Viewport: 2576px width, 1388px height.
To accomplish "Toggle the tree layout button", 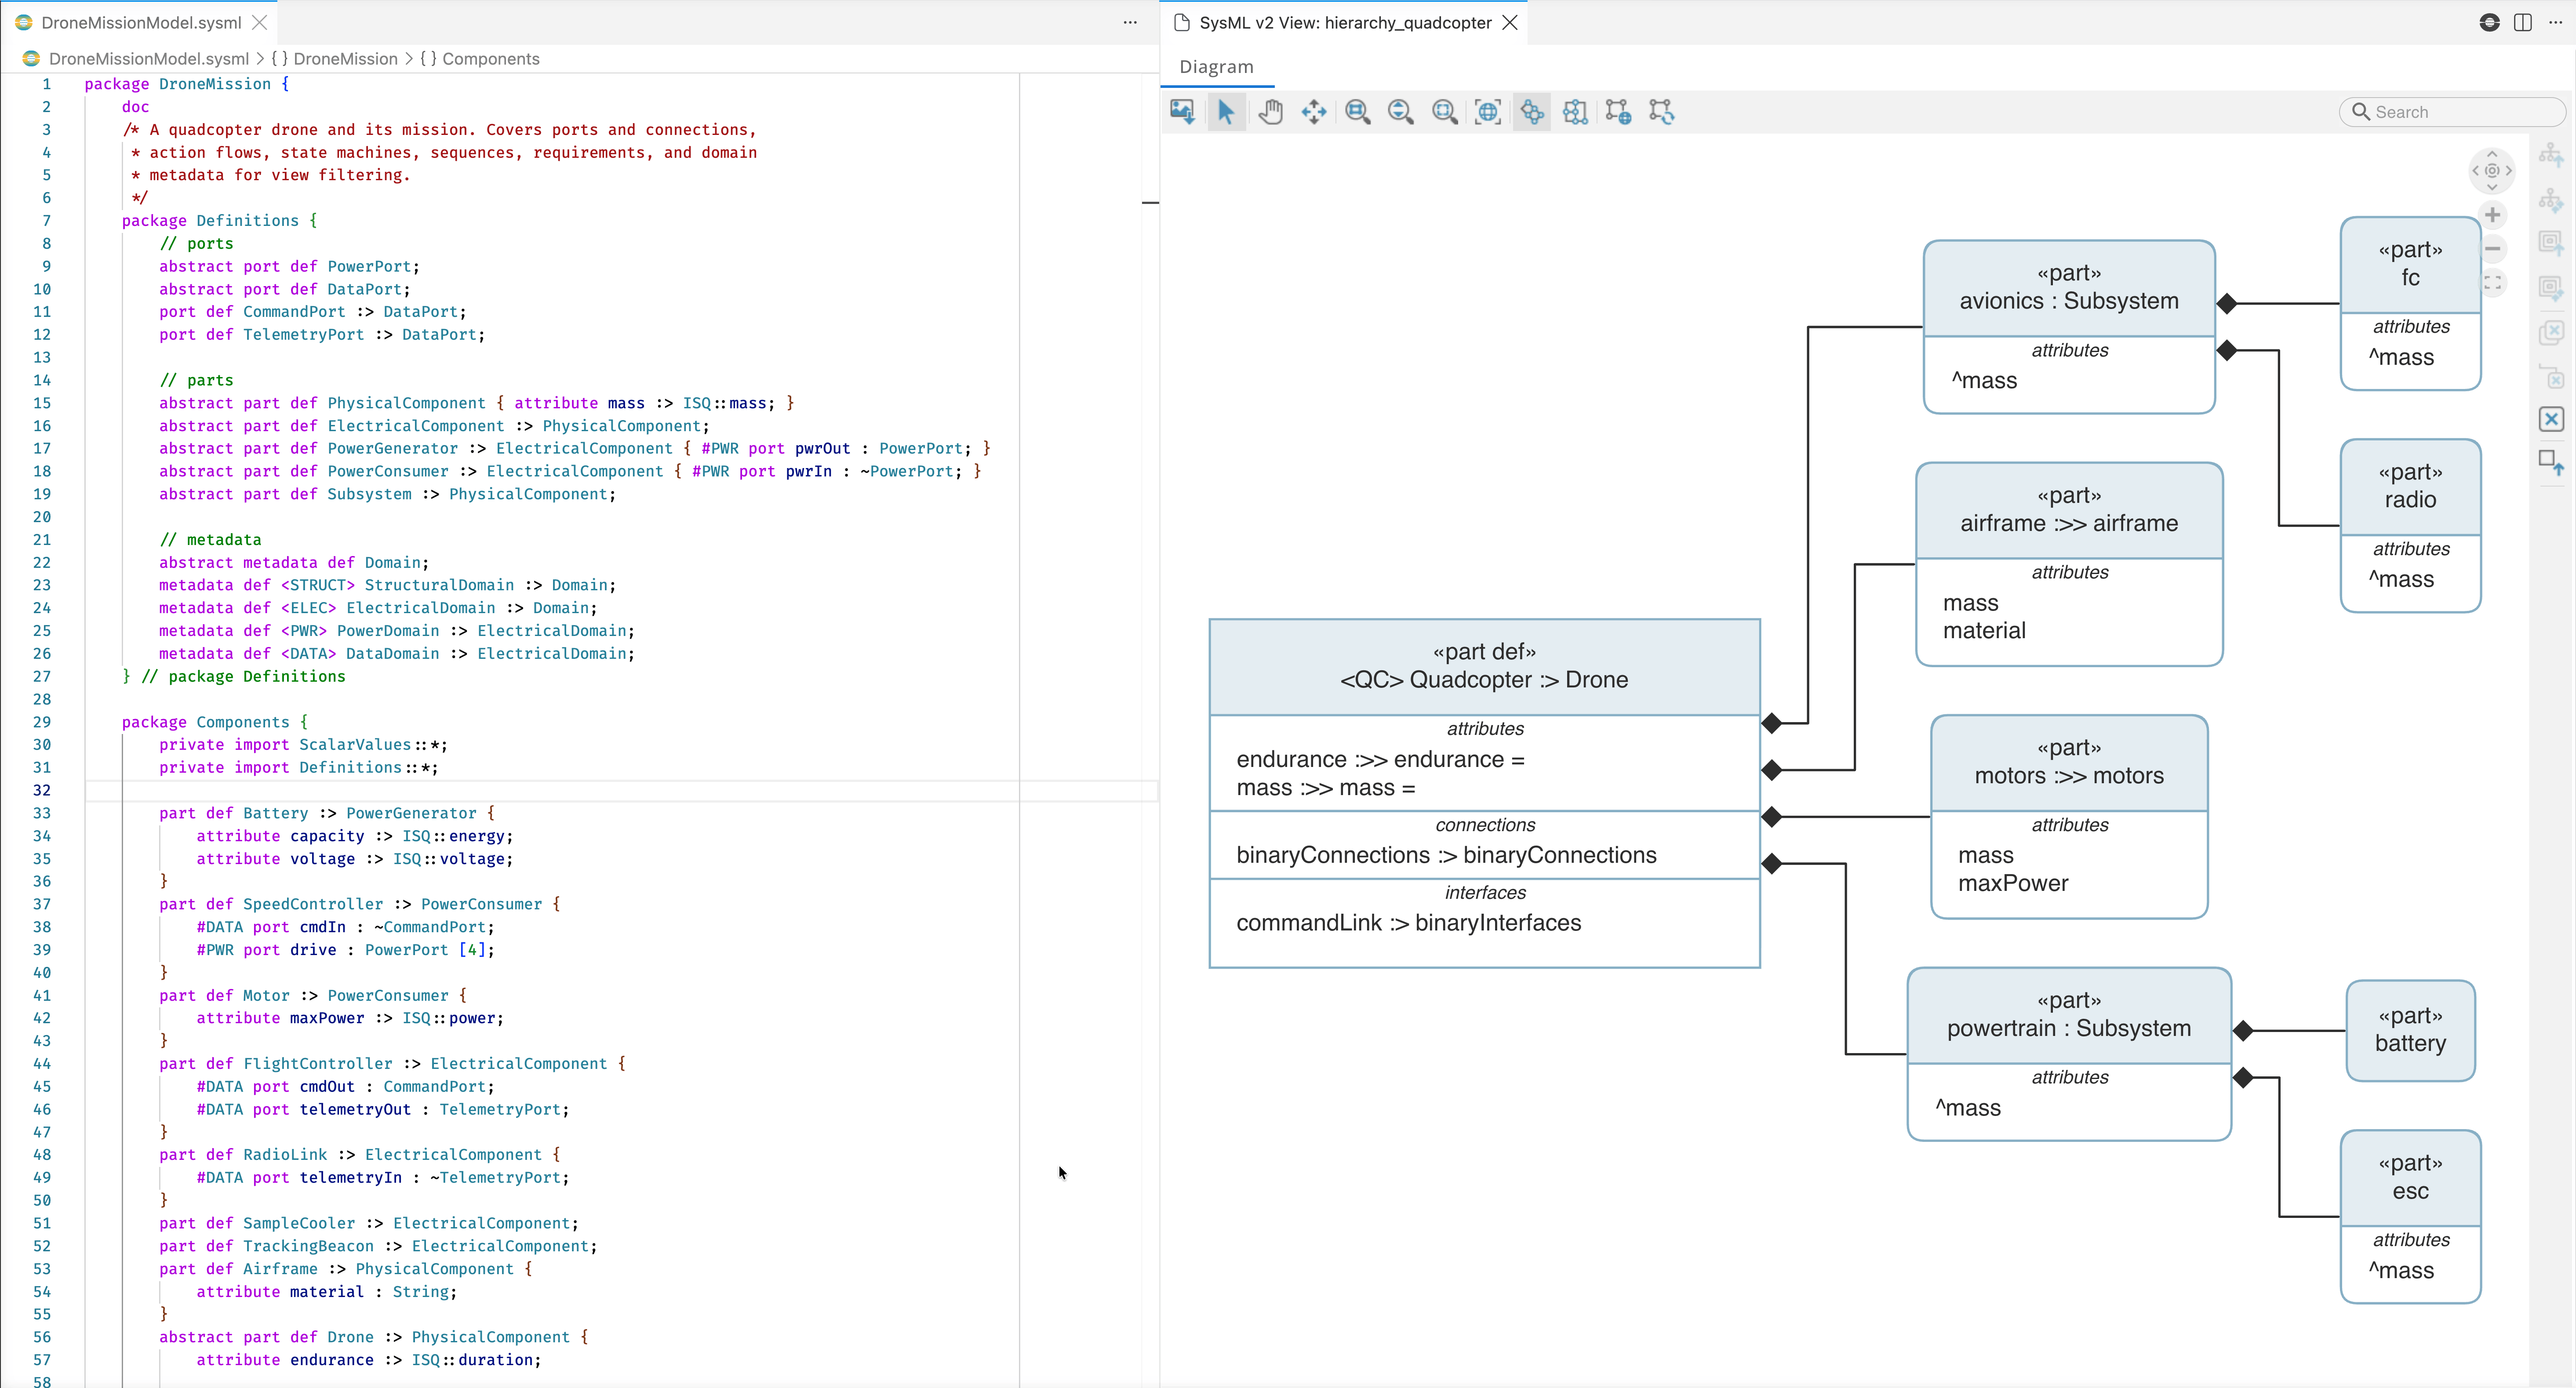I will pyautogui.click(x=1532, y=112).
